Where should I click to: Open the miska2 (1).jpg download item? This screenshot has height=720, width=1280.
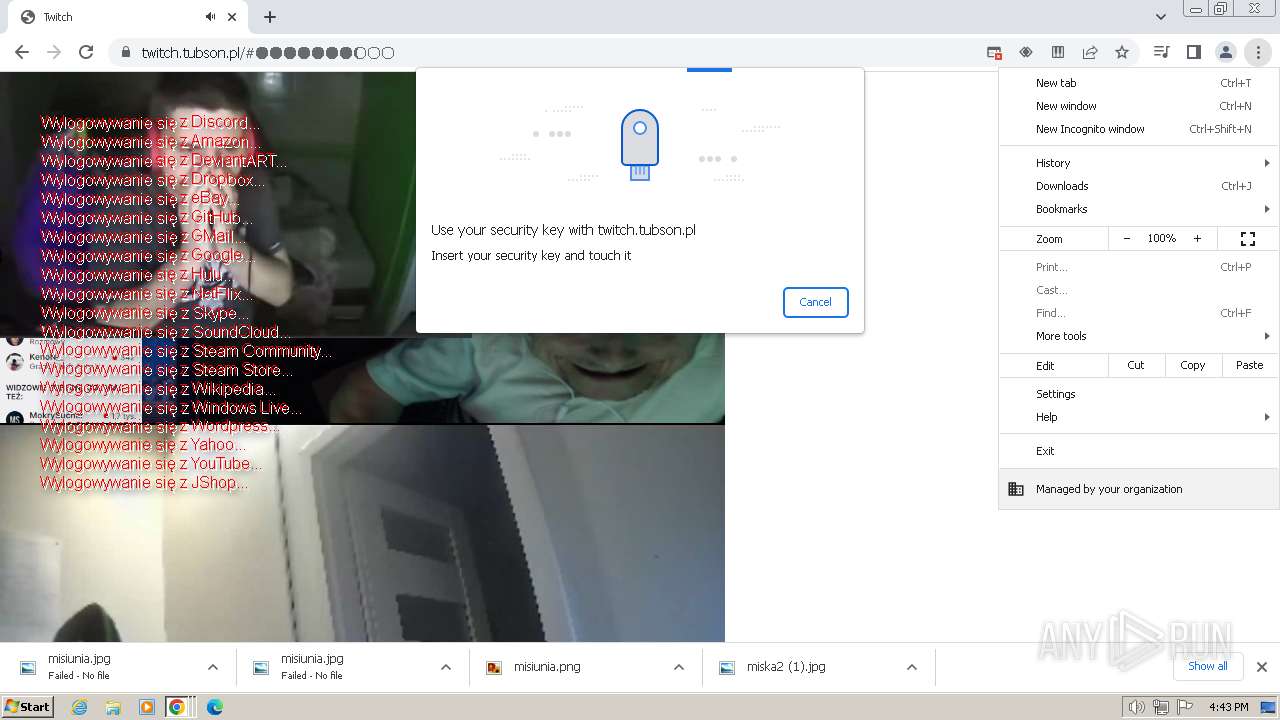(803, 667)
